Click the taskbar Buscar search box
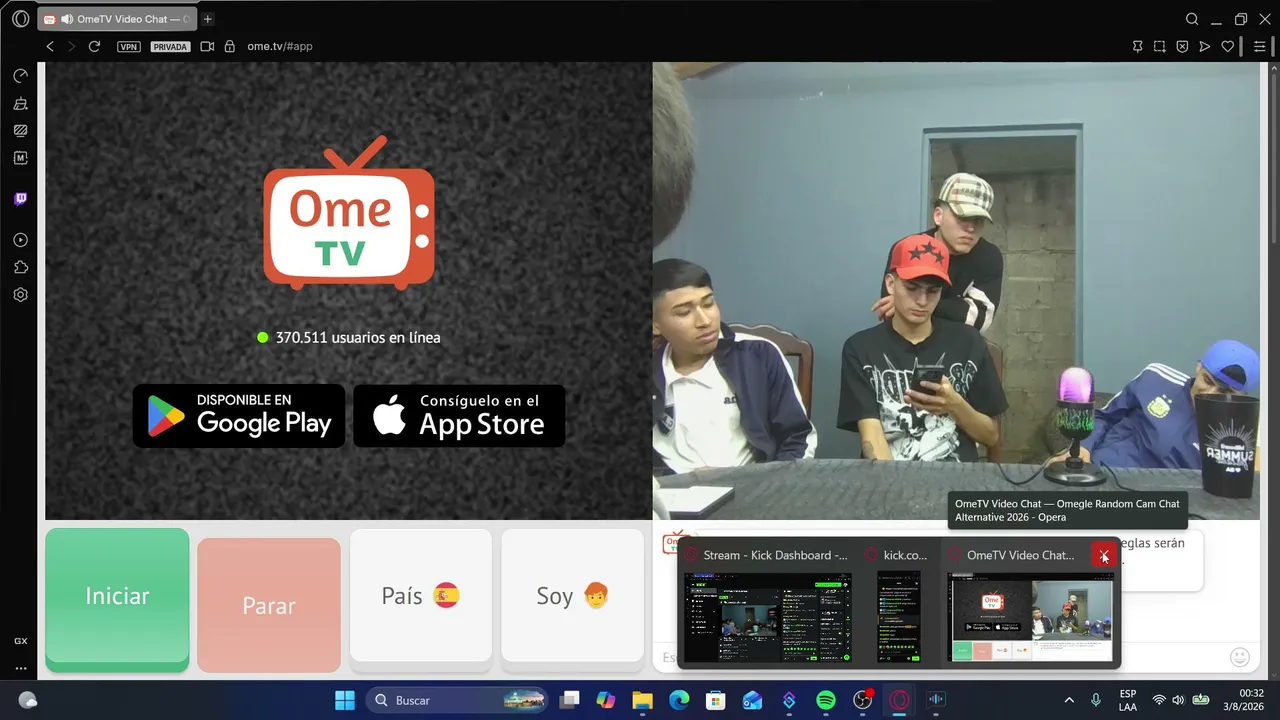Screen dimensions: 1280x720 pos(456,700)
